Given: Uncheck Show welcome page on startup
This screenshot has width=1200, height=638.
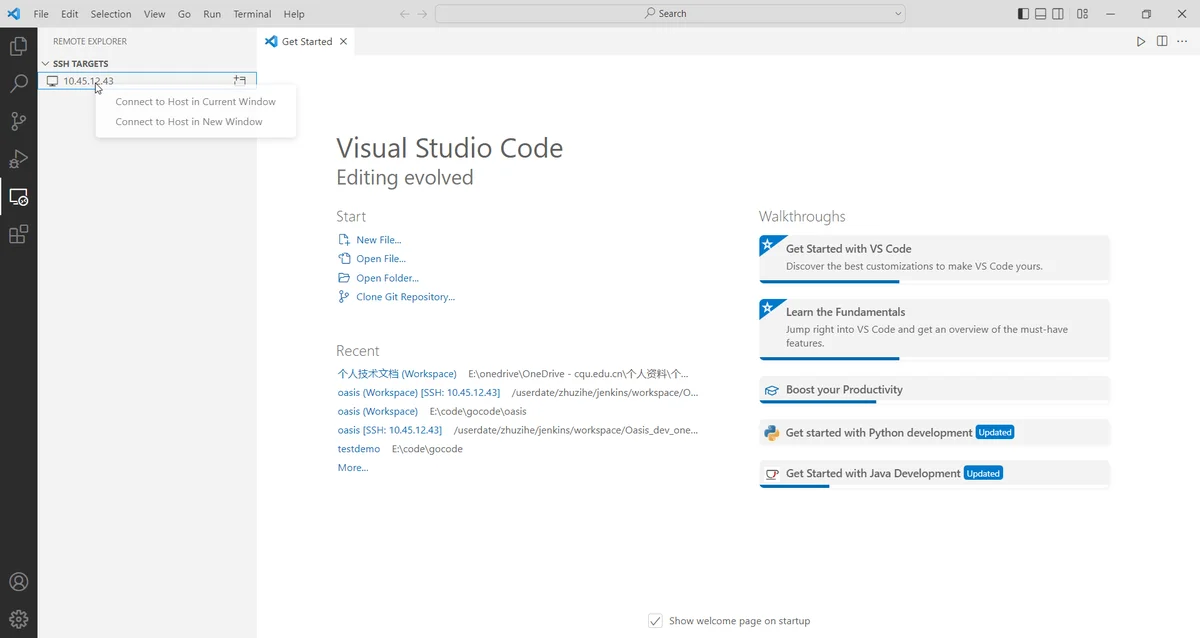Looking at the screenshot, I should pyautogui.click(x=655, y=621).
